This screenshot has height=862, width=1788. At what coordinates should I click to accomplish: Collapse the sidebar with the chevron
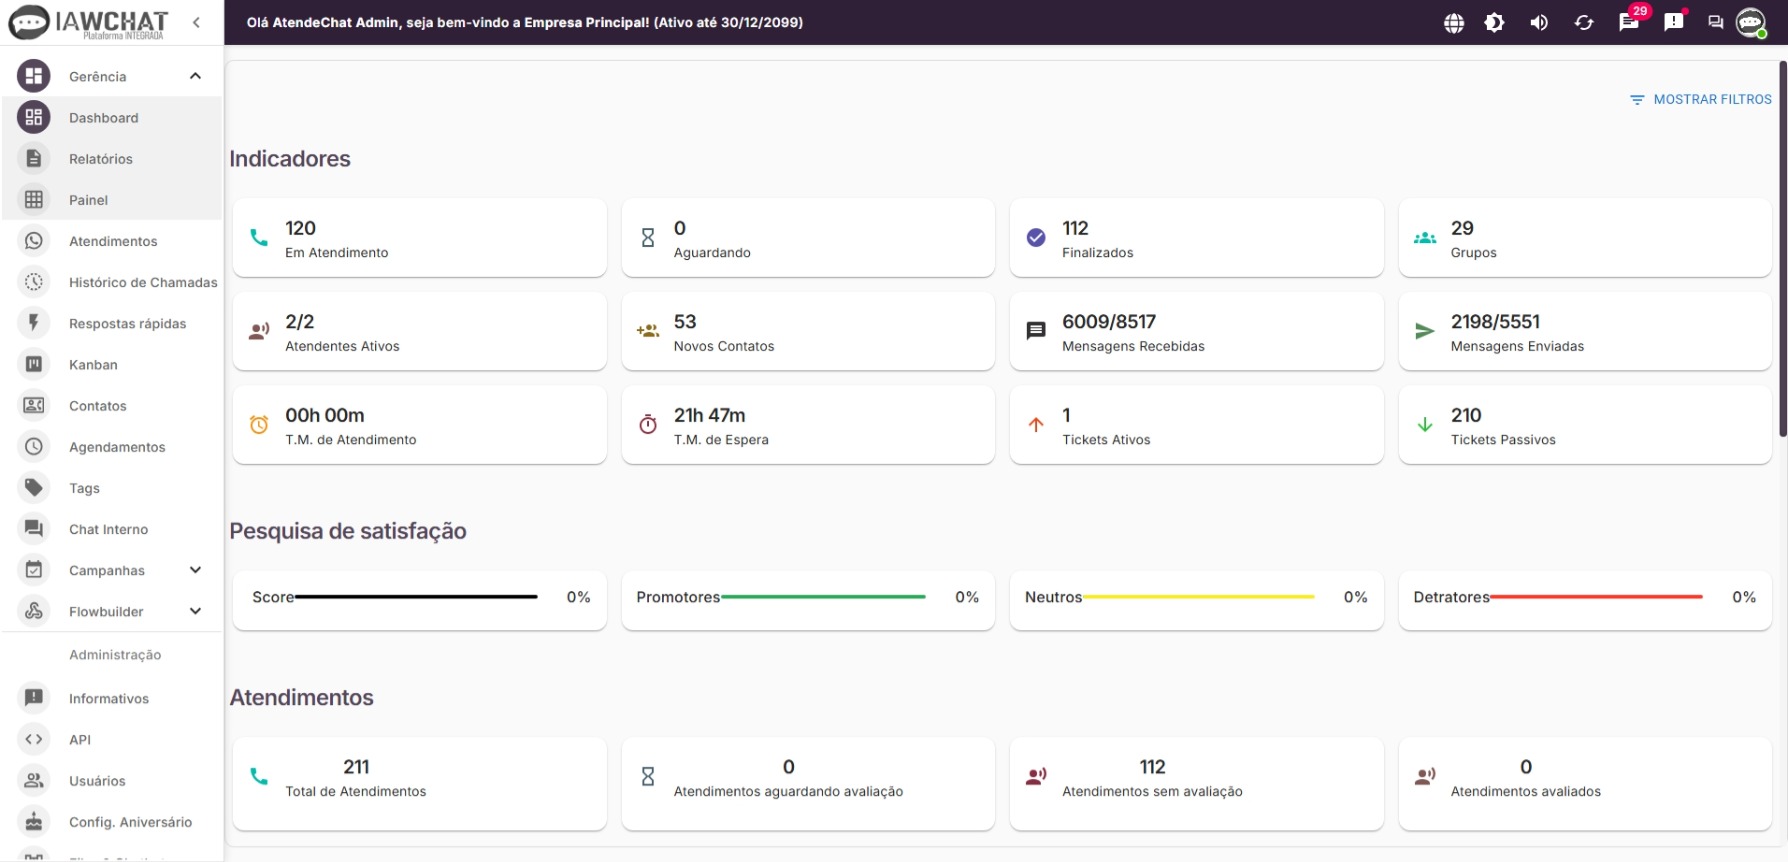(197, 22)
